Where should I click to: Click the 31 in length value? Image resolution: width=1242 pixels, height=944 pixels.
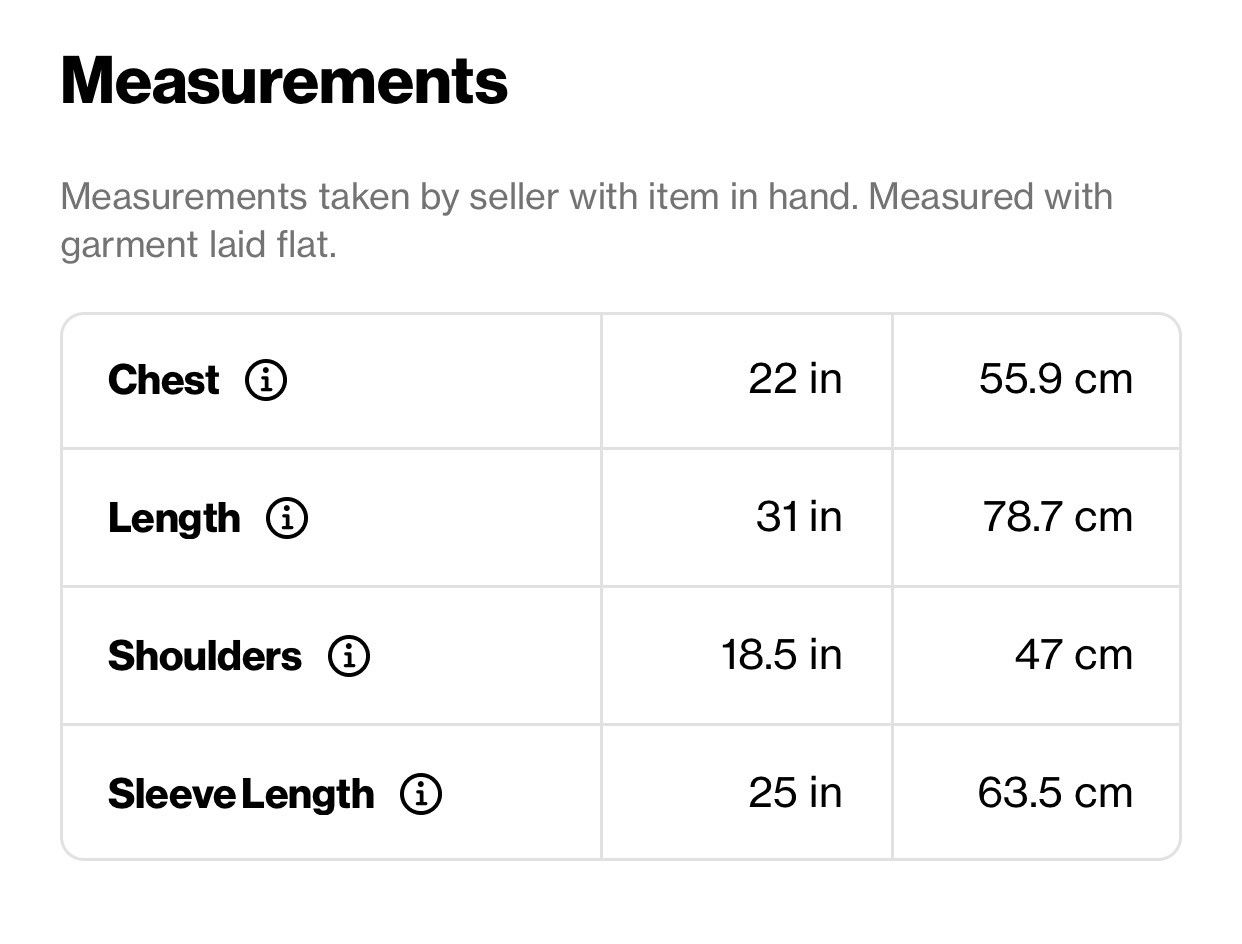pos(799,517)
